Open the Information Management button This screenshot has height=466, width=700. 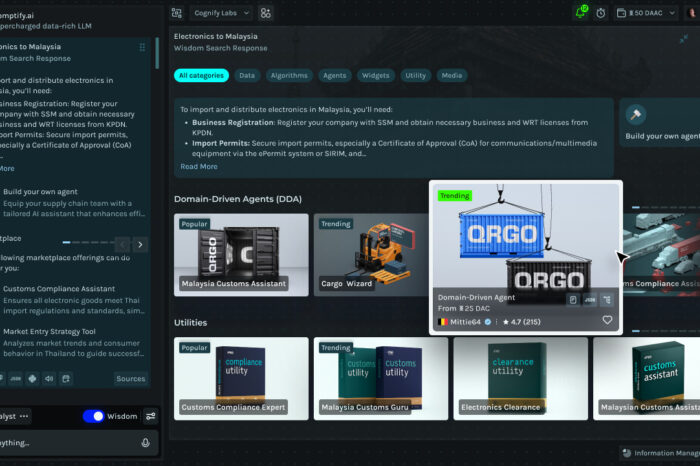(x=659, y=453)
